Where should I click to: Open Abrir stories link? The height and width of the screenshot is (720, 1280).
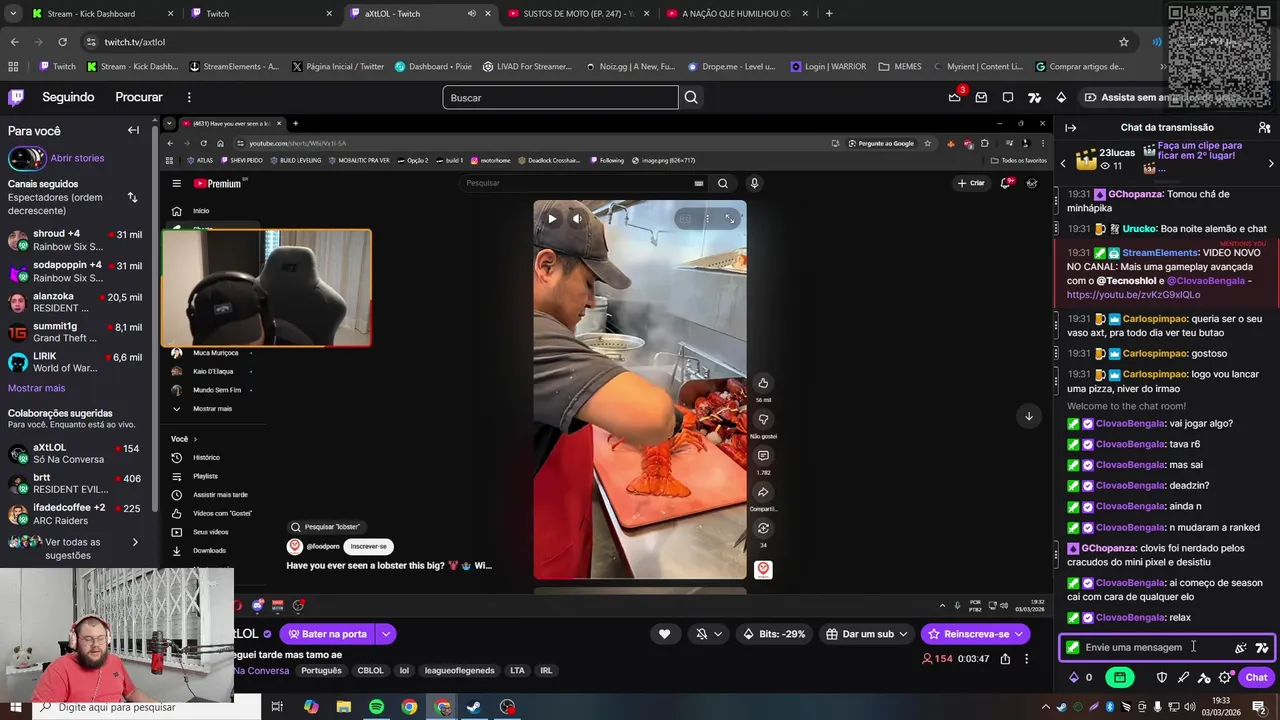77,158
